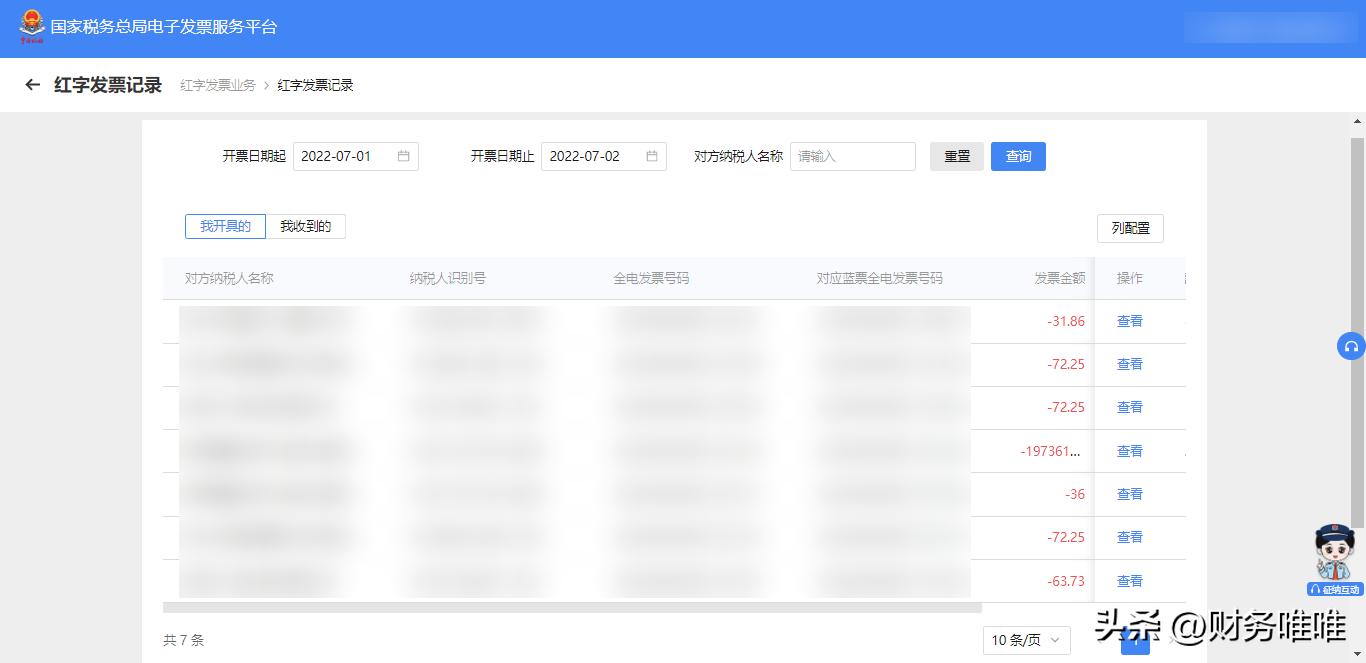This screenshot has height=663, width=1366.
Task: Click the back arrow beside 红字发票记录
Action: click(31, 85)
